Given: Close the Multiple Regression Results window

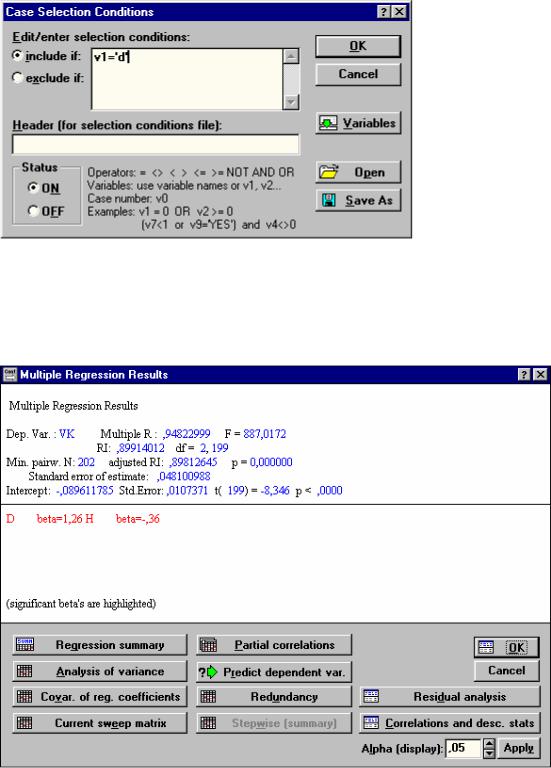Looking at the screenshot, I should [540, 375].
